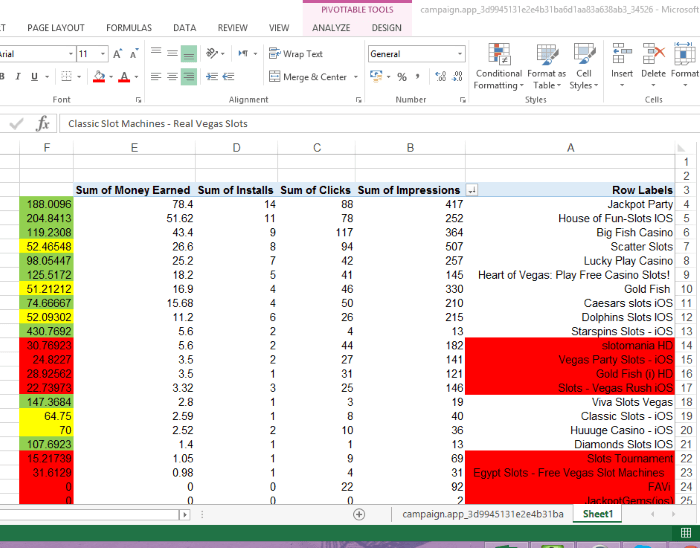The height and width of the screenshot is (548, 700).
Task: Toggle Bottom Align
Action: (189, 54)
